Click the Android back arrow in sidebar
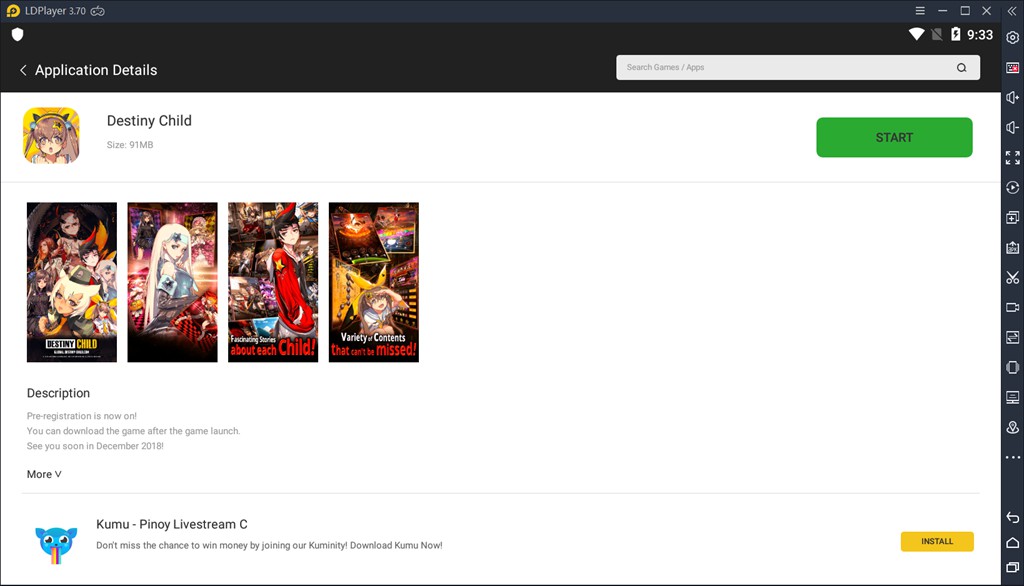This screenshot has height=586, width=1024. [1012, 517]
